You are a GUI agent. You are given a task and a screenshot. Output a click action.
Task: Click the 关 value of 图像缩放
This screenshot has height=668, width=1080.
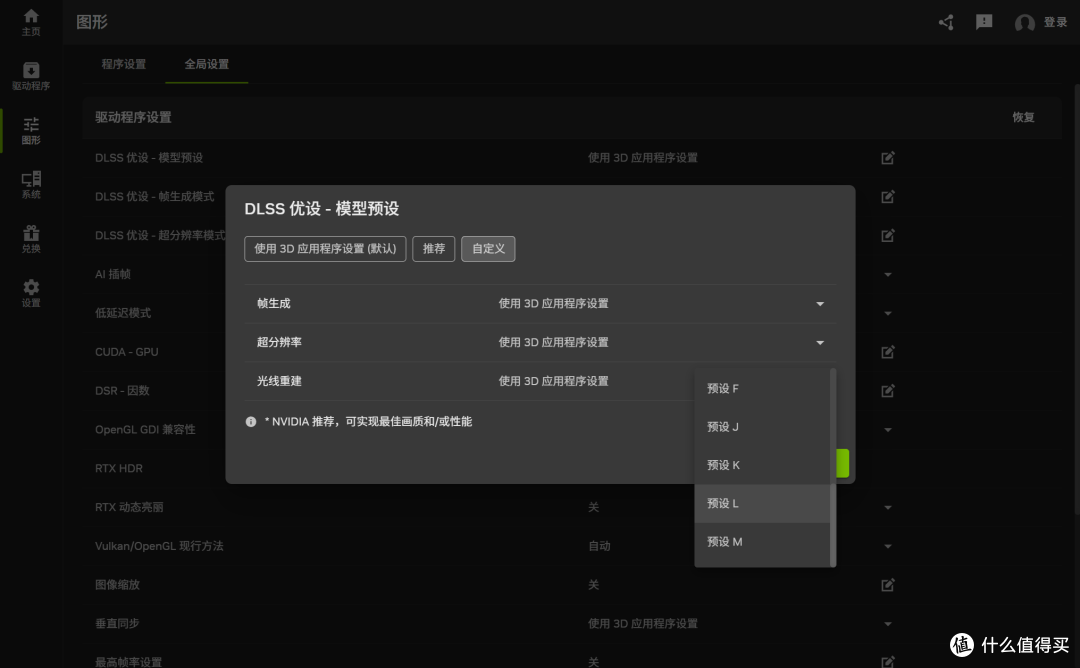(593, 585)
